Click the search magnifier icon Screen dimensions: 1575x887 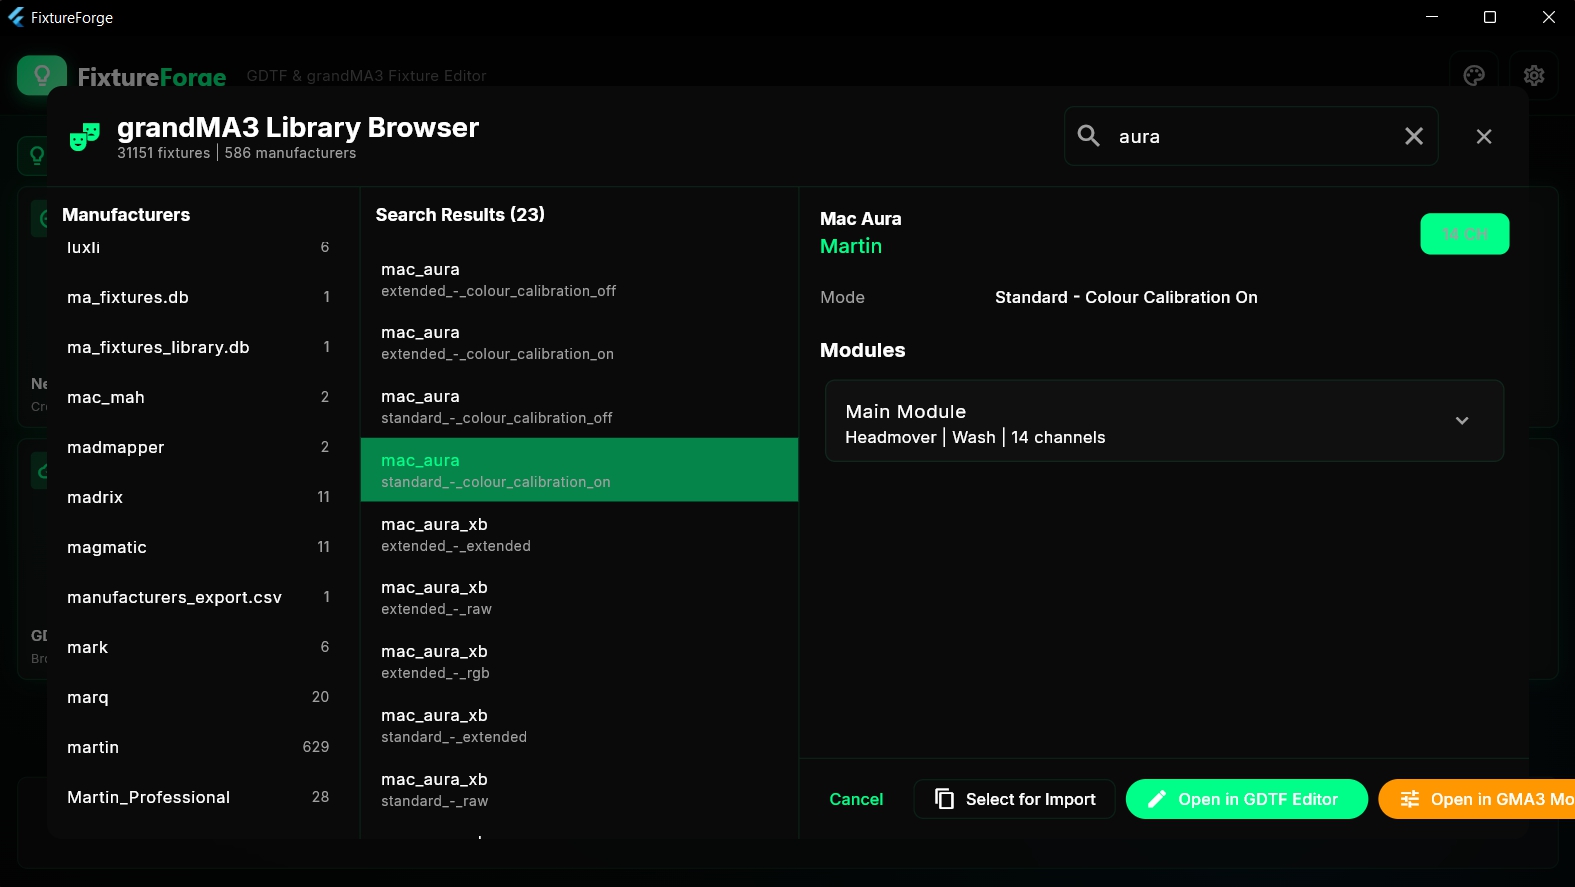pyautogui.click(x=1088, y=136)
